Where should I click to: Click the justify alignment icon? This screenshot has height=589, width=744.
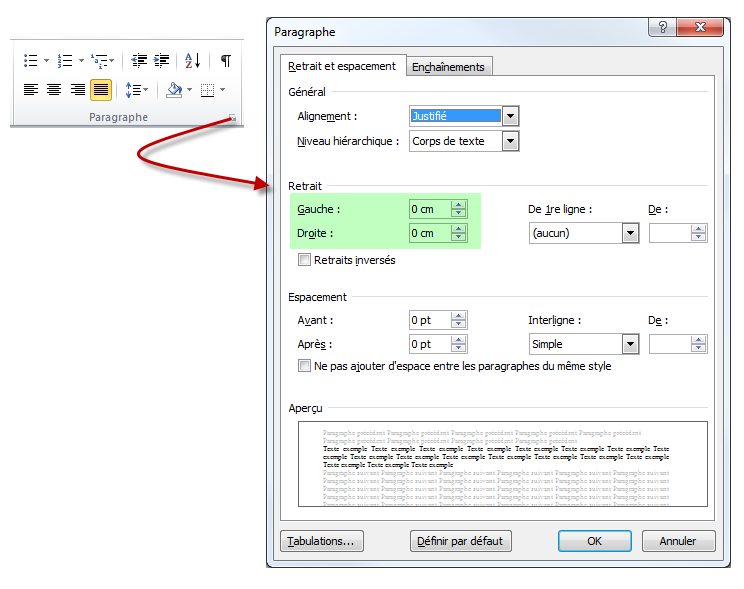pyautogui.click(x=100, y=90)
